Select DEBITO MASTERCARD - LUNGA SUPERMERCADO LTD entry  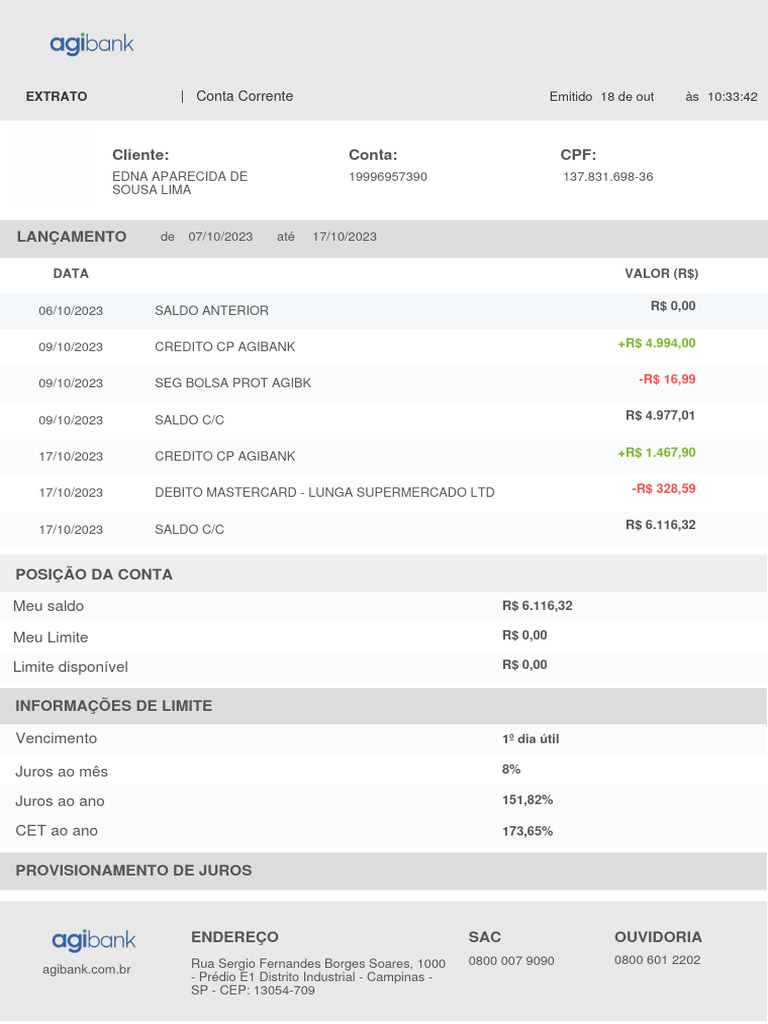pos(325,492)
